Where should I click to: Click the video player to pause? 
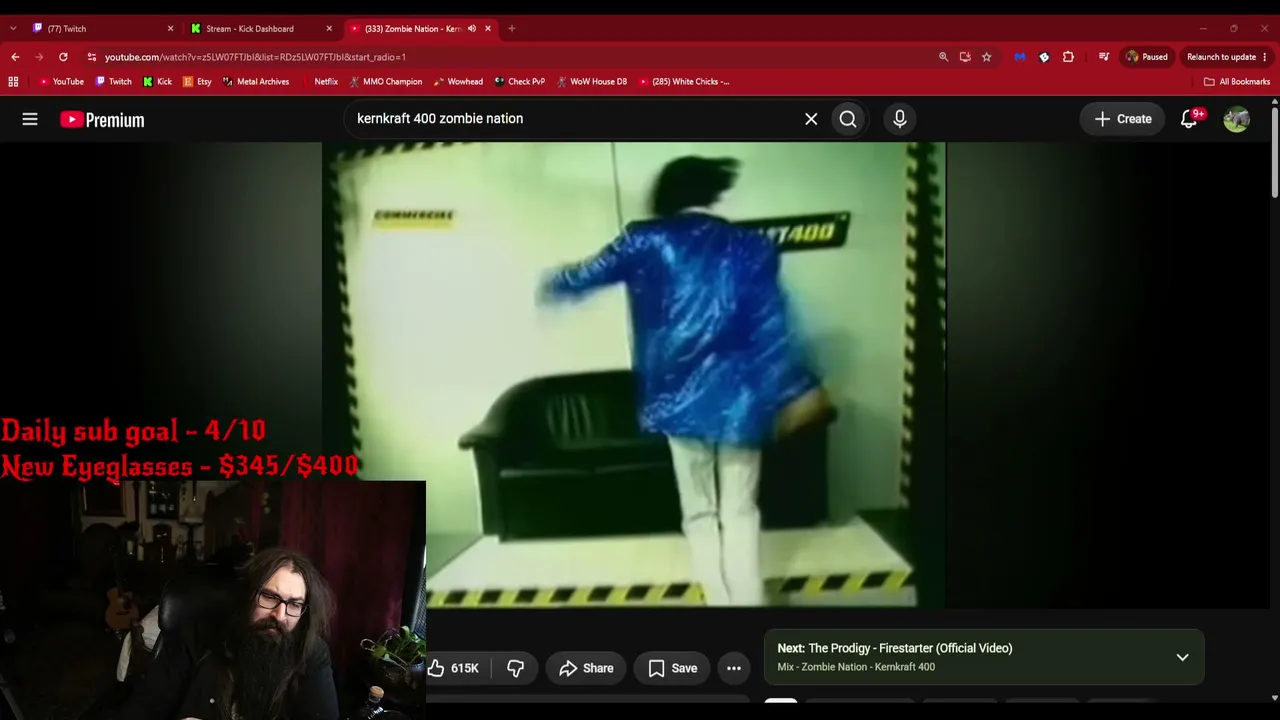click(634, 375)
